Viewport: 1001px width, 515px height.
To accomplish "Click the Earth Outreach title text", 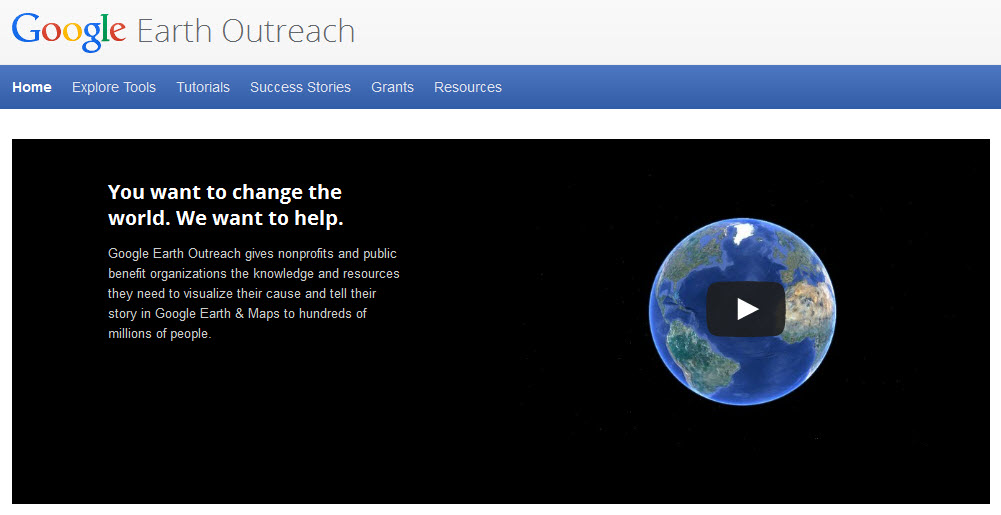I will point(245,31).
